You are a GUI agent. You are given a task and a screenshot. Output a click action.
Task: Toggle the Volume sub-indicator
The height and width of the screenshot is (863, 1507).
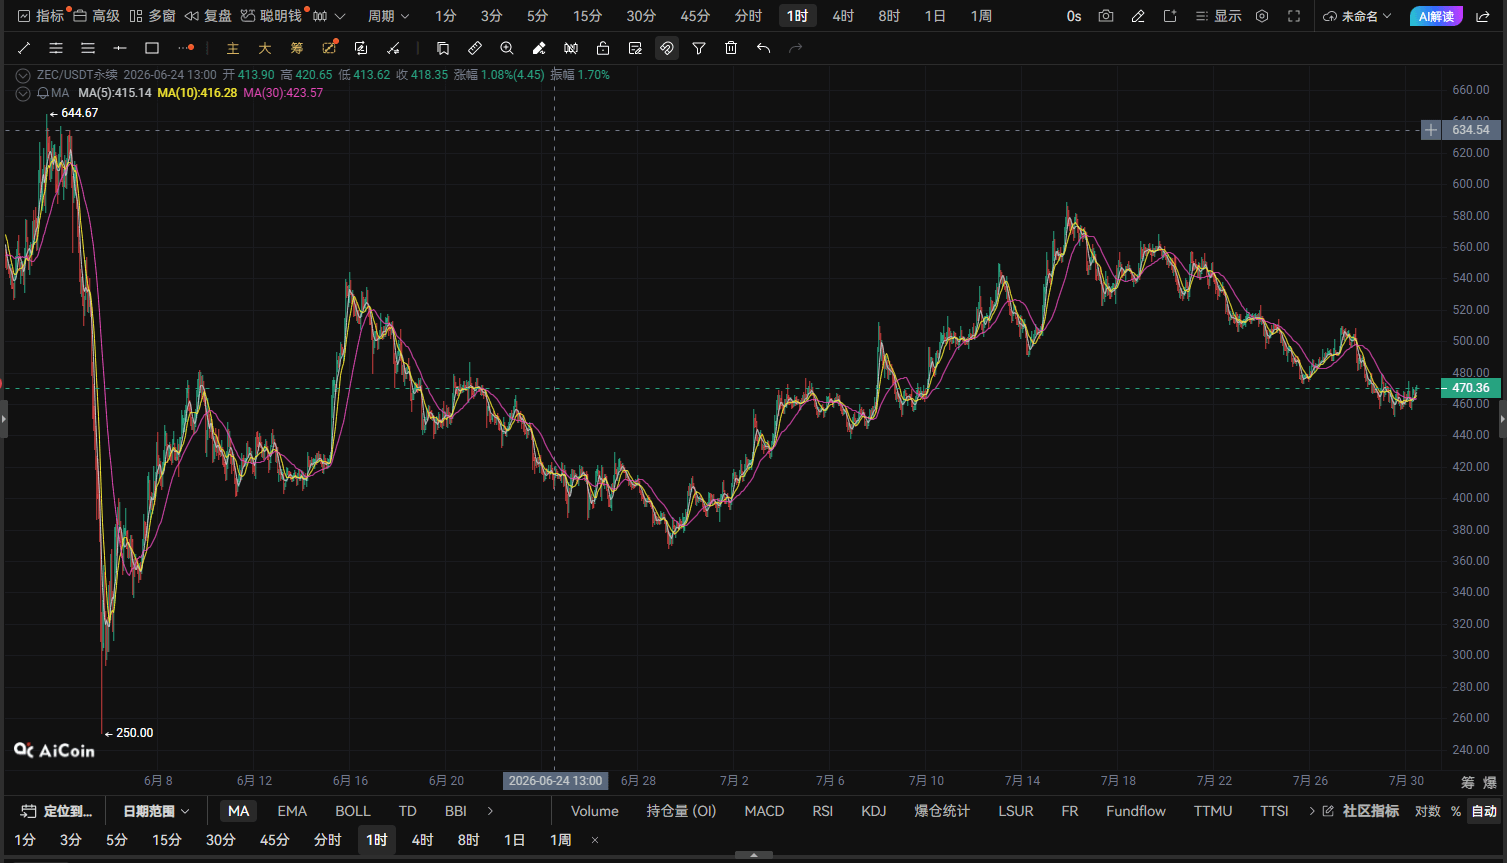pyautogui.click(x=595, y=811)
